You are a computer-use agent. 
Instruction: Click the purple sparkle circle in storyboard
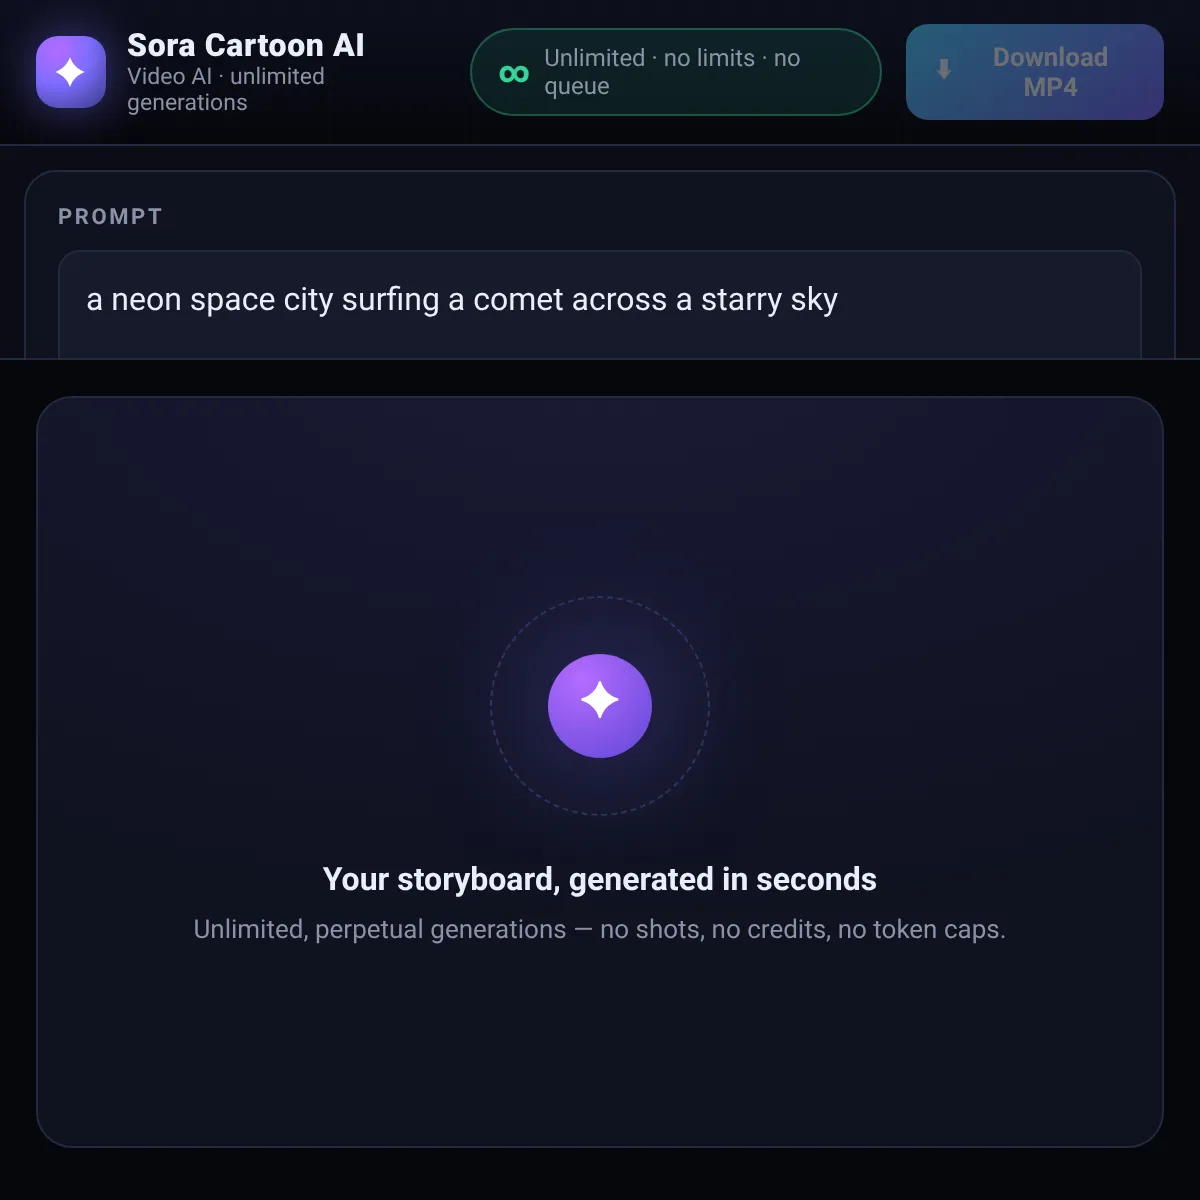pyautogui.click(x=600, y=706)
